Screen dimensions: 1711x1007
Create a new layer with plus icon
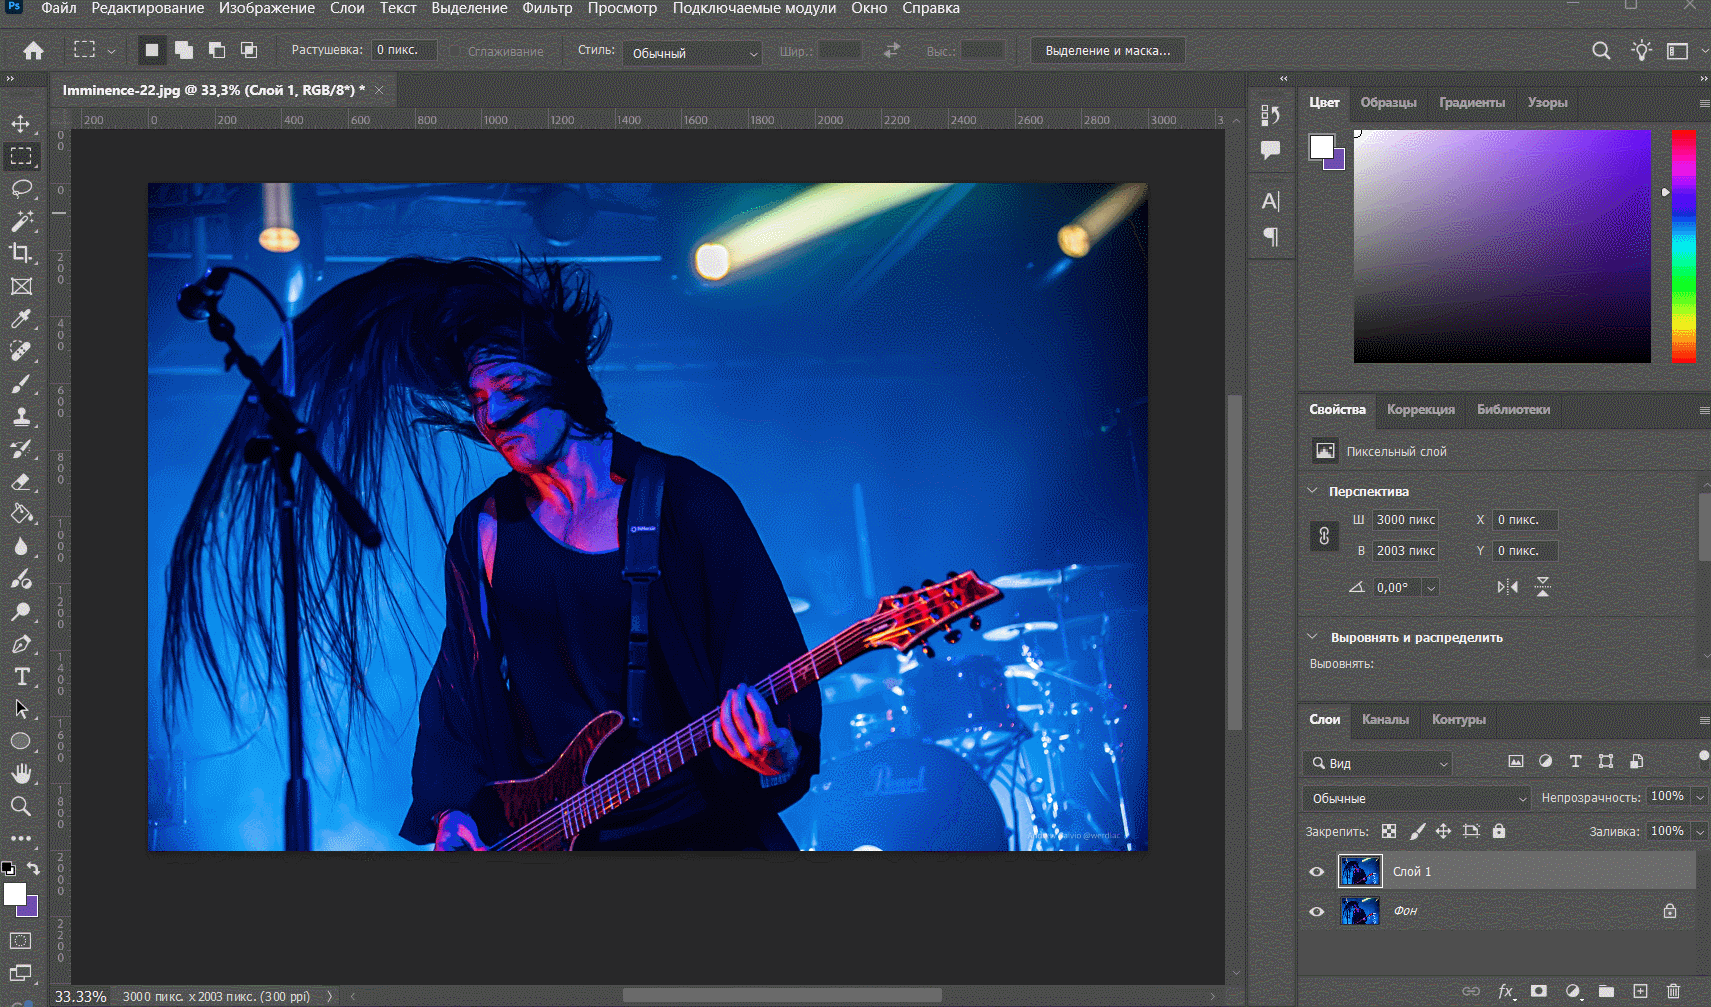pos(1640,991)
